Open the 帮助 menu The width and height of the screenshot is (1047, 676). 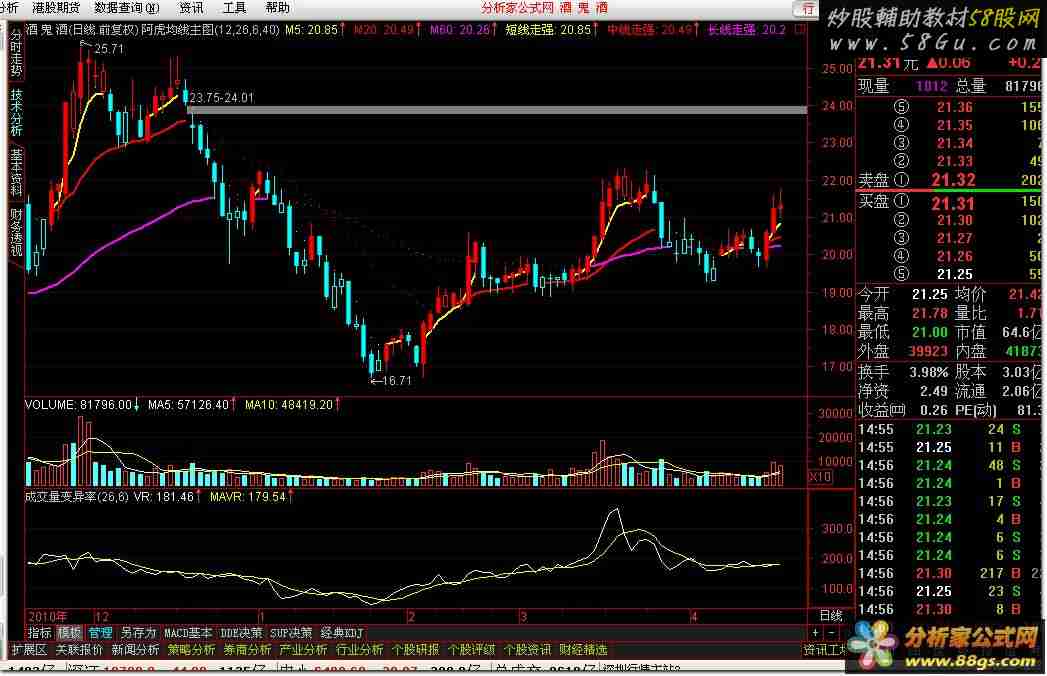click(277, 8)
